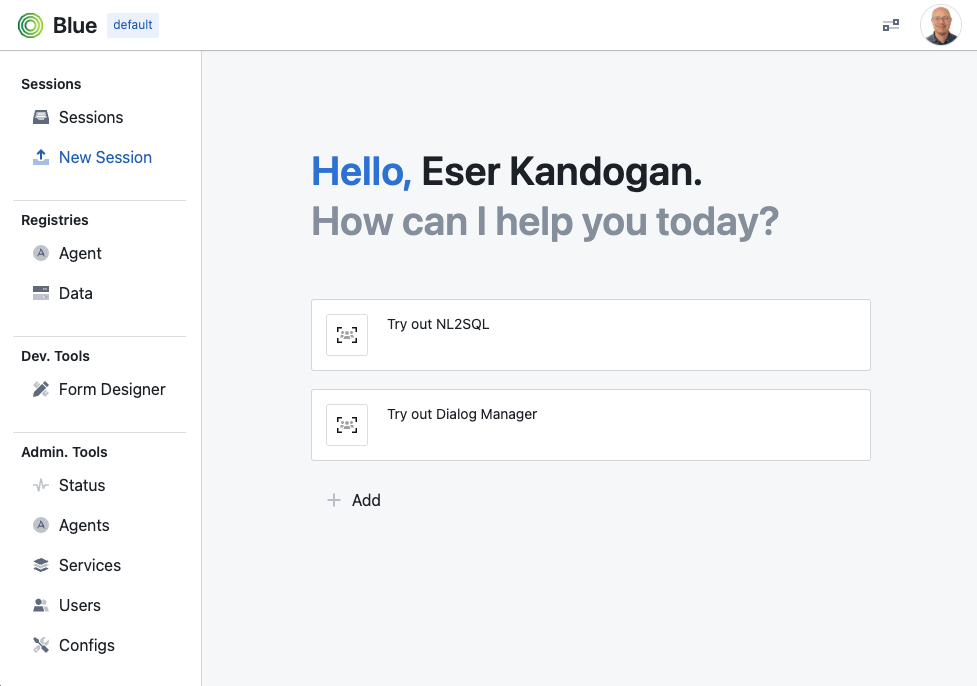The height and width of the screenshot is (686, 977).
Task: Click the flow diagram icon in header
Action: (x=890, y=25)
